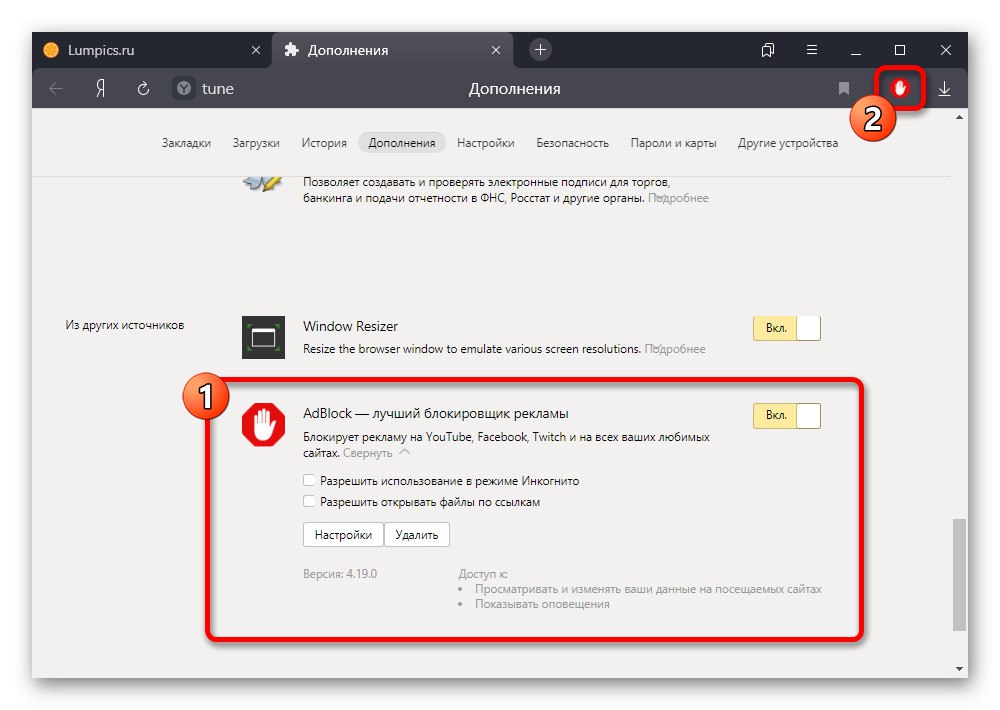
Task: Maximize the browser window
Action: tap(900, 50)
